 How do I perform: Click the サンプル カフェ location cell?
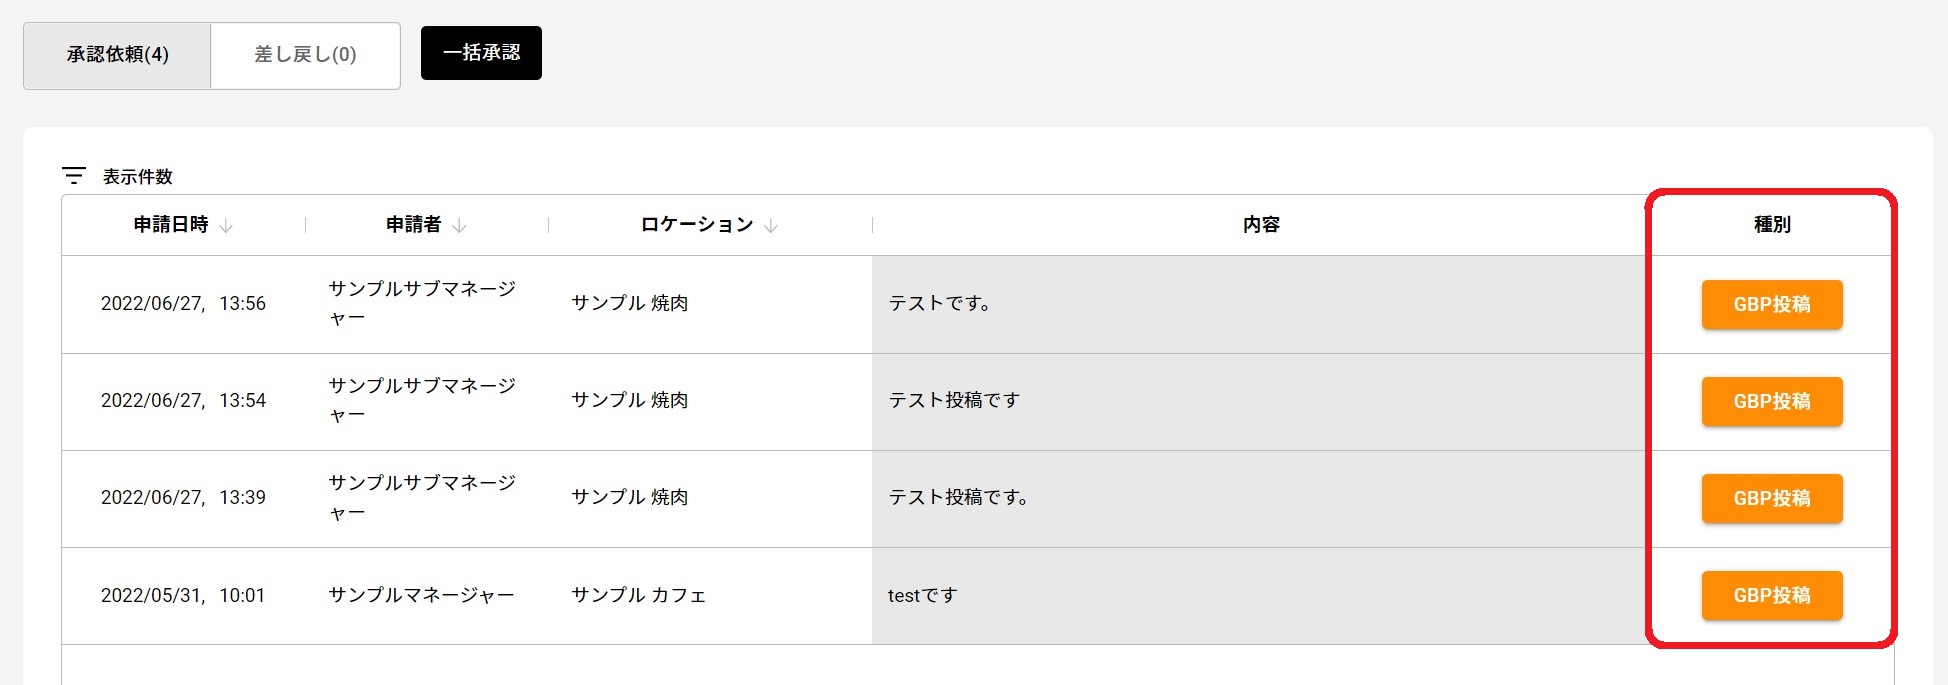pos(638,596)
